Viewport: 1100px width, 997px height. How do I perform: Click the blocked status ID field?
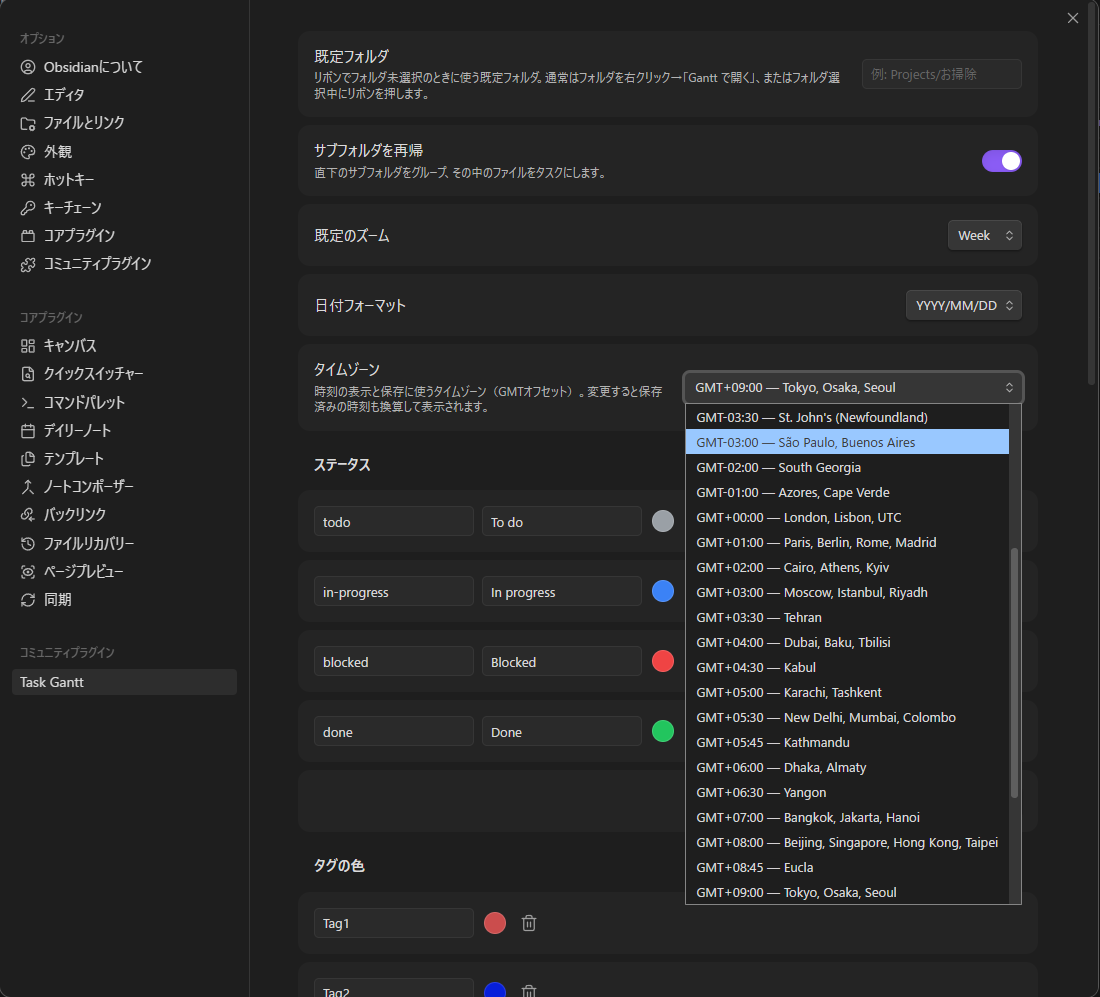(394, 662)
